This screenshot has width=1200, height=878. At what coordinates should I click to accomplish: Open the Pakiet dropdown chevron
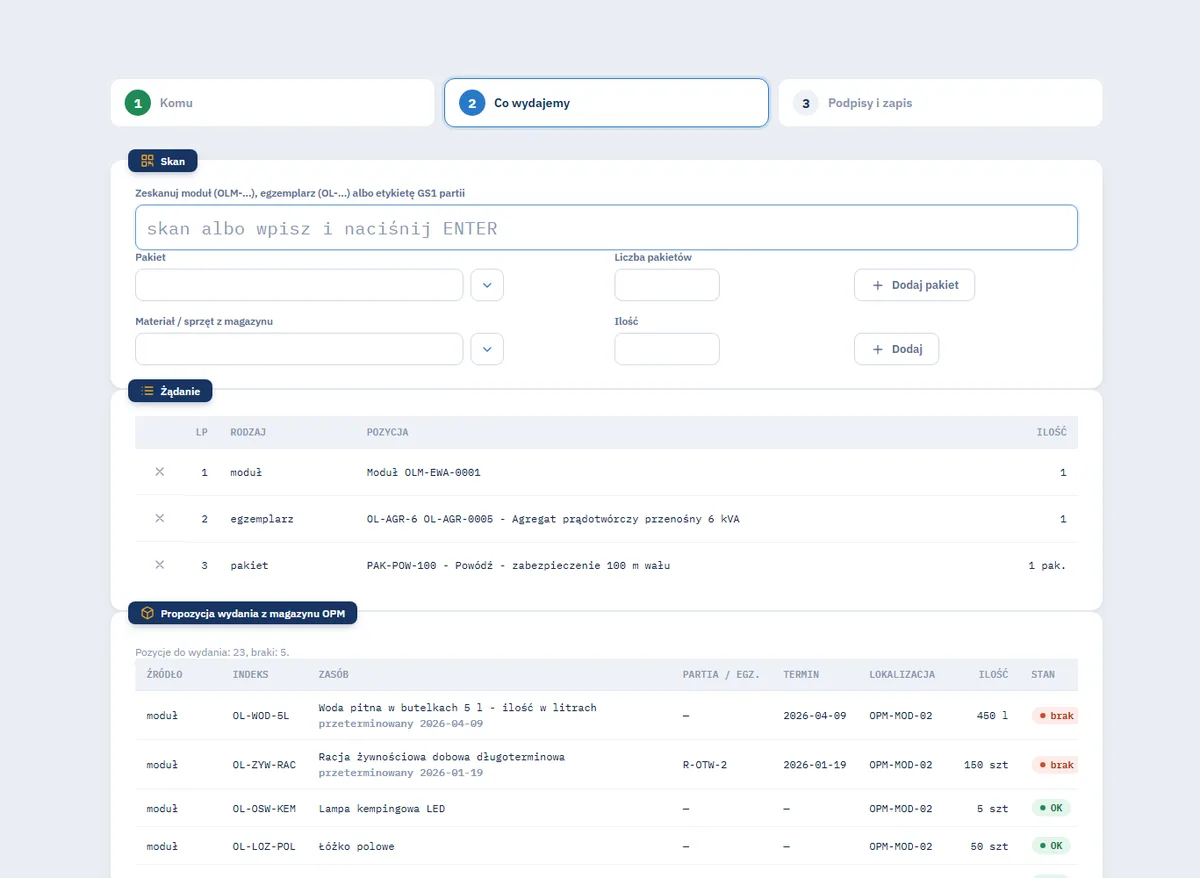(x=487, y=285)
